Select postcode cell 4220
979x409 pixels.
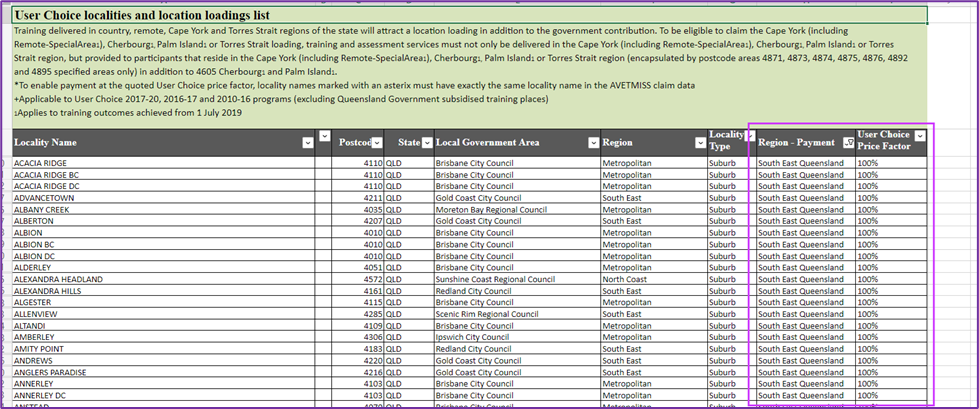pyautogui.click(x=358, y=360)
